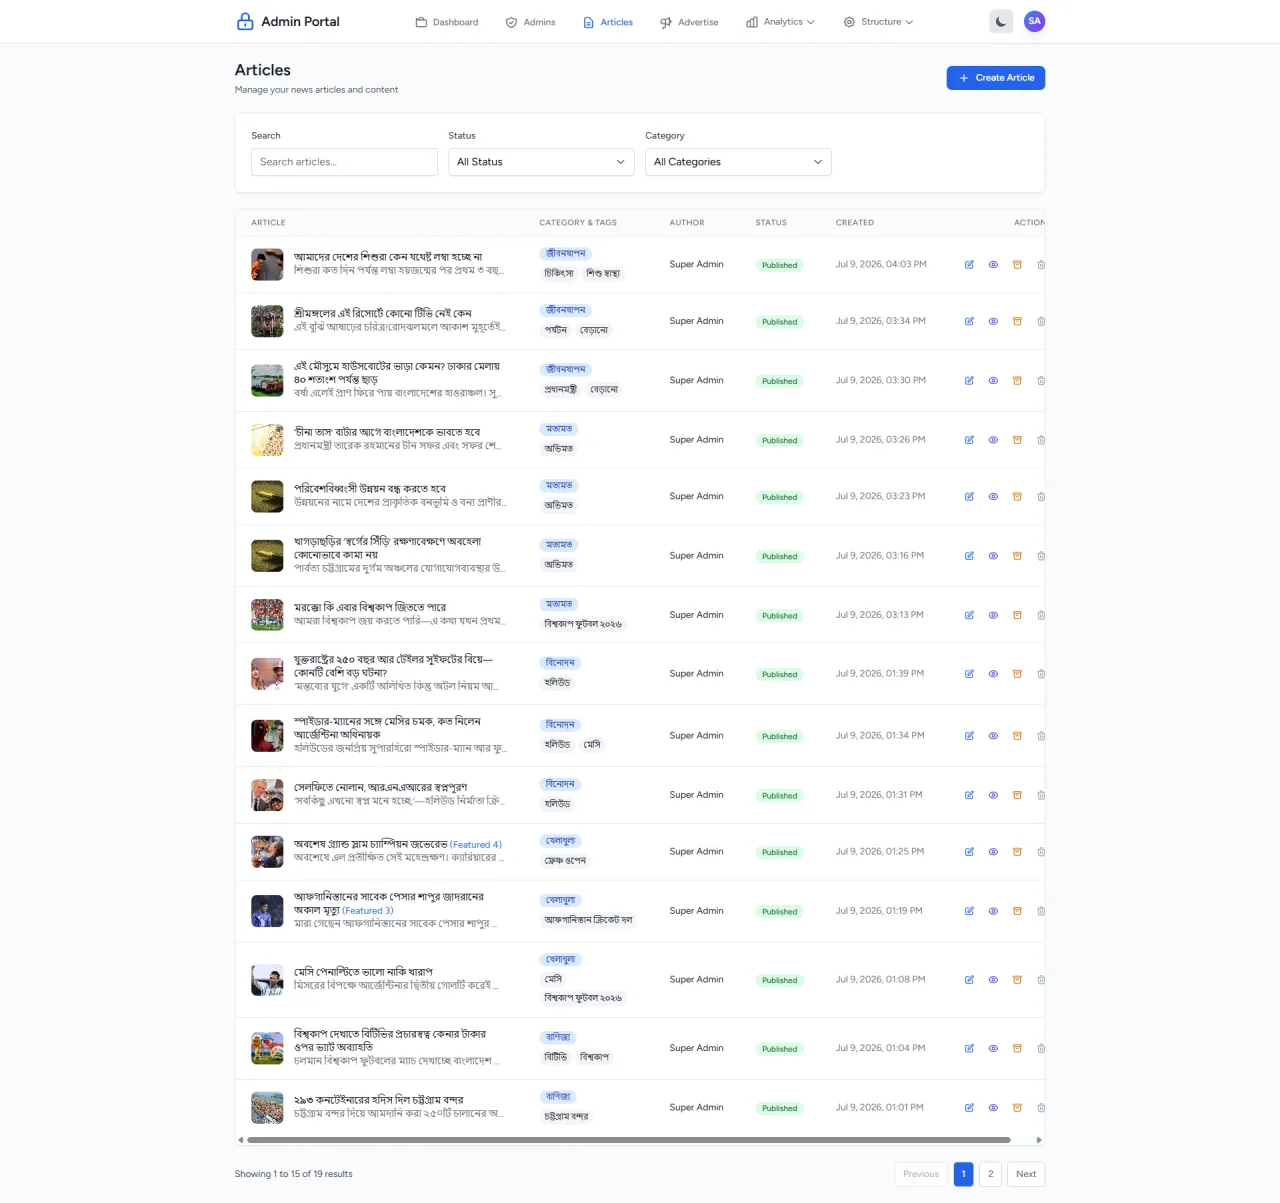
Task: Click the Admin Portal title link
Action: click(x=300, y=21)
